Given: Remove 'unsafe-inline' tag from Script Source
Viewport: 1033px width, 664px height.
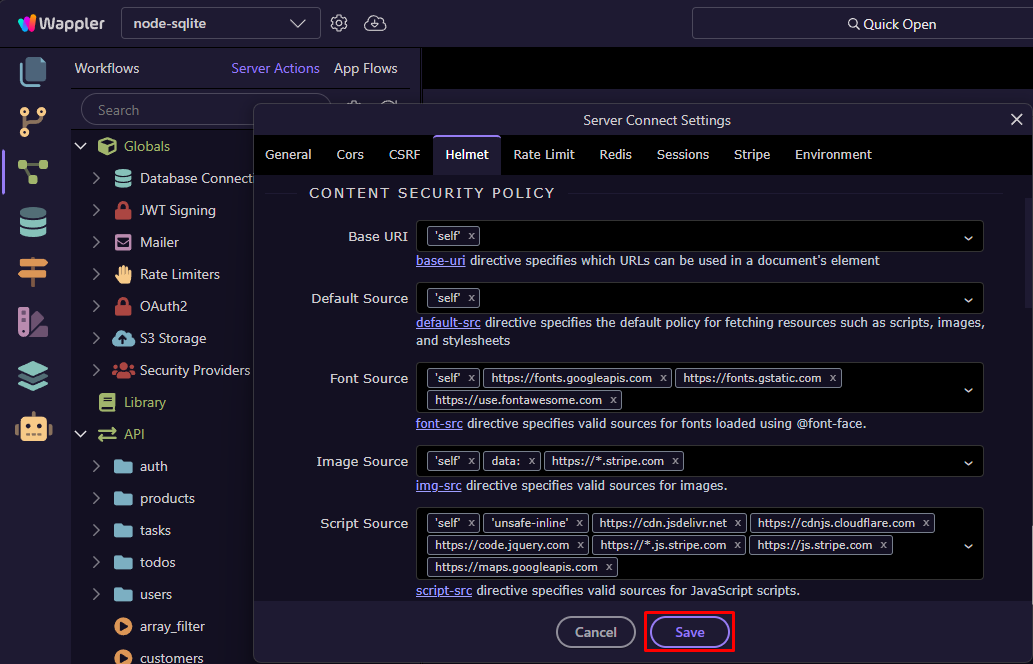Looking at the screenshot, I should click(579, 523).
